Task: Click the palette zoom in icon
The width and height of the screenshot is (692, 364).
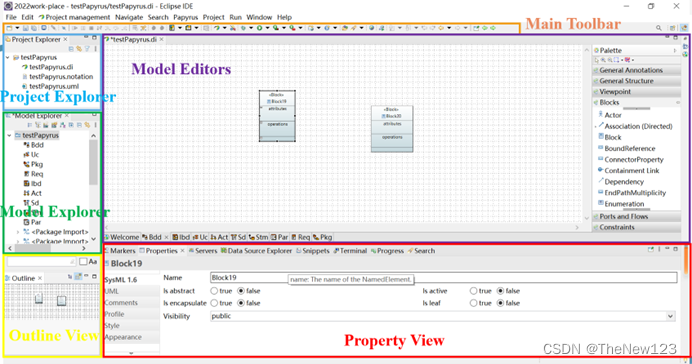Action: tap(603, 60)
